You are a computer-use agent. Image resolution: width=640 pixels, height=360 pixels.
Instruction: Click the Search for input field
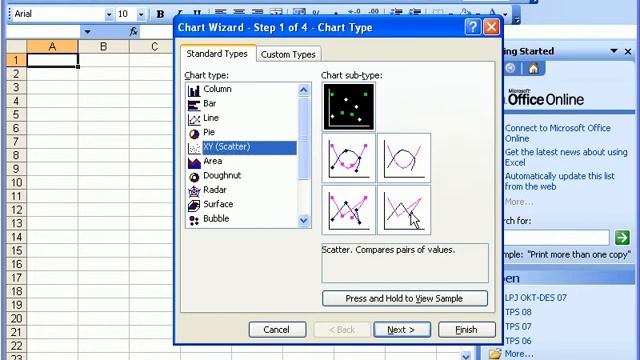[557, 238]
